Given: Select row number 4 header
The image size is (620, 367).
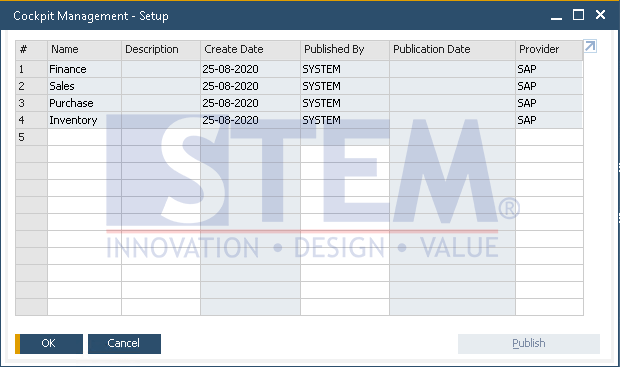Looking at the screenshot, I should (x=31, y=120).
